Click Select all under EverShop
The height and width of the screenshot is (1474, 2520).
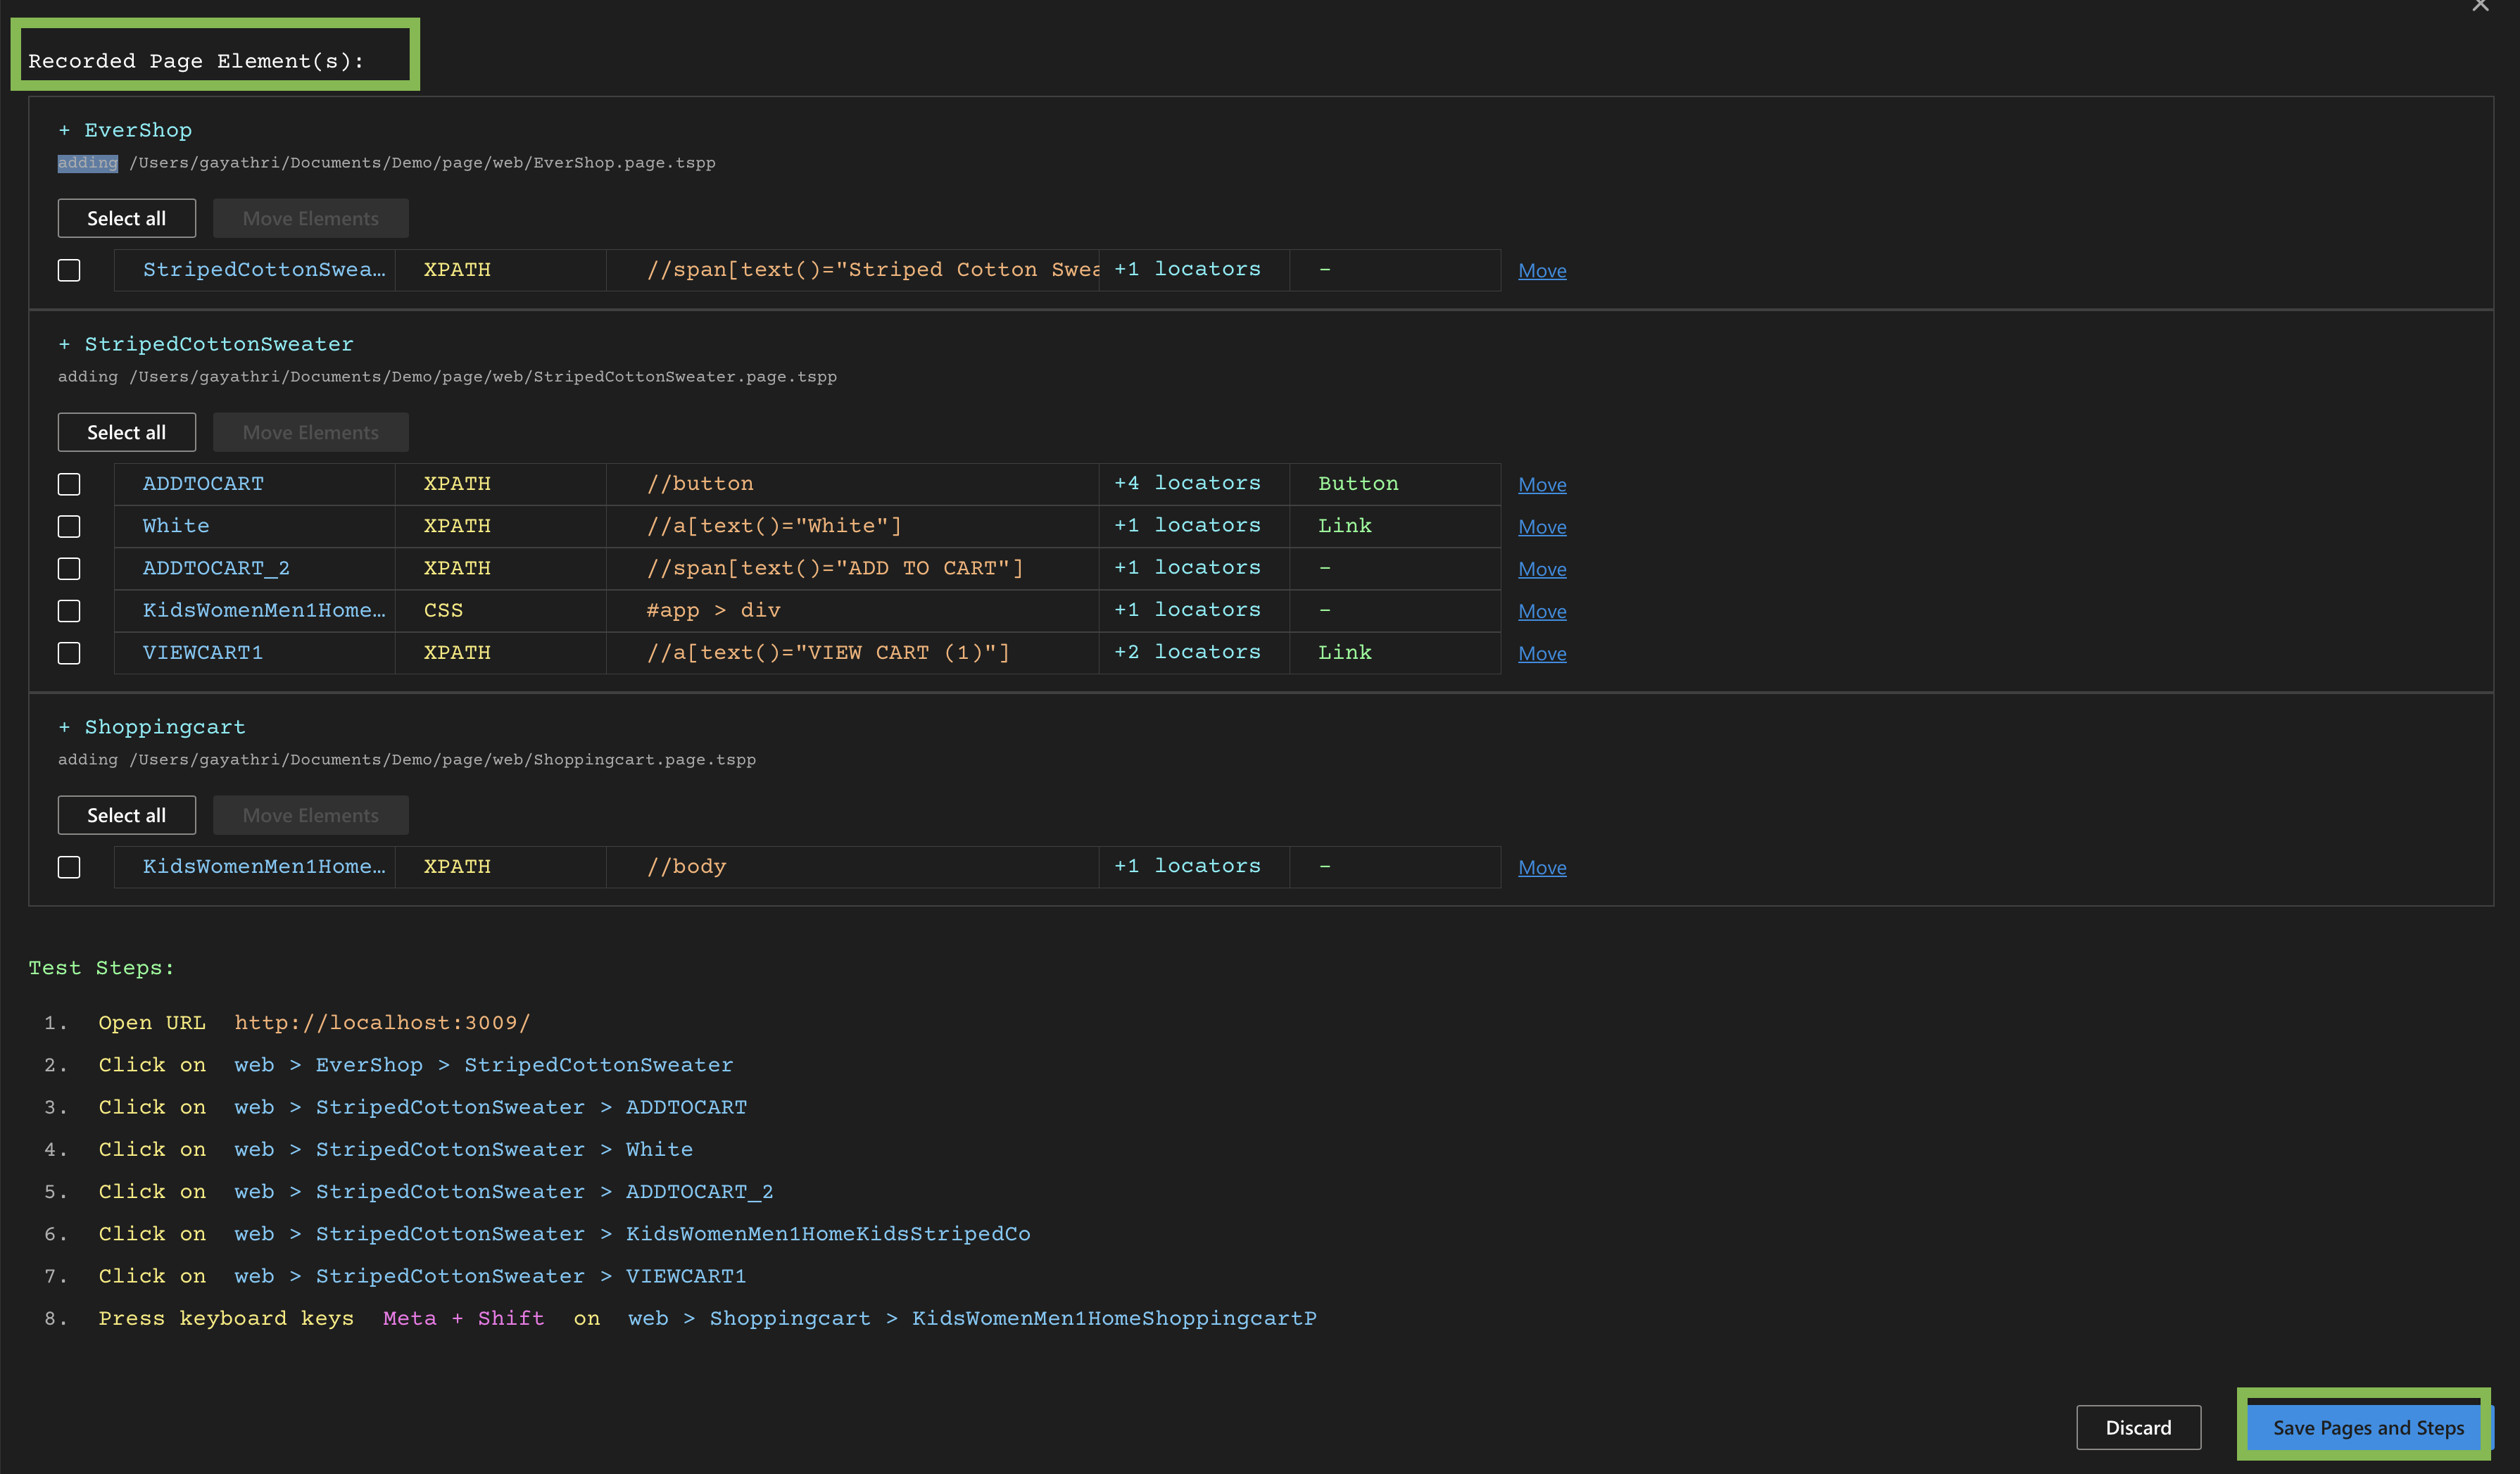pos(126,218)
